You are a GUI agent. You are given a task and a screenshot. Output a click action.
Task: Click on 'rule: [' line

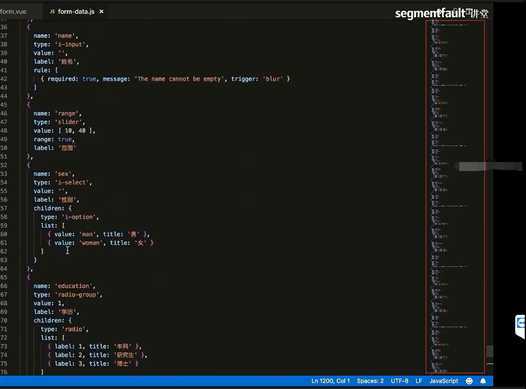[x=46, y=70]
